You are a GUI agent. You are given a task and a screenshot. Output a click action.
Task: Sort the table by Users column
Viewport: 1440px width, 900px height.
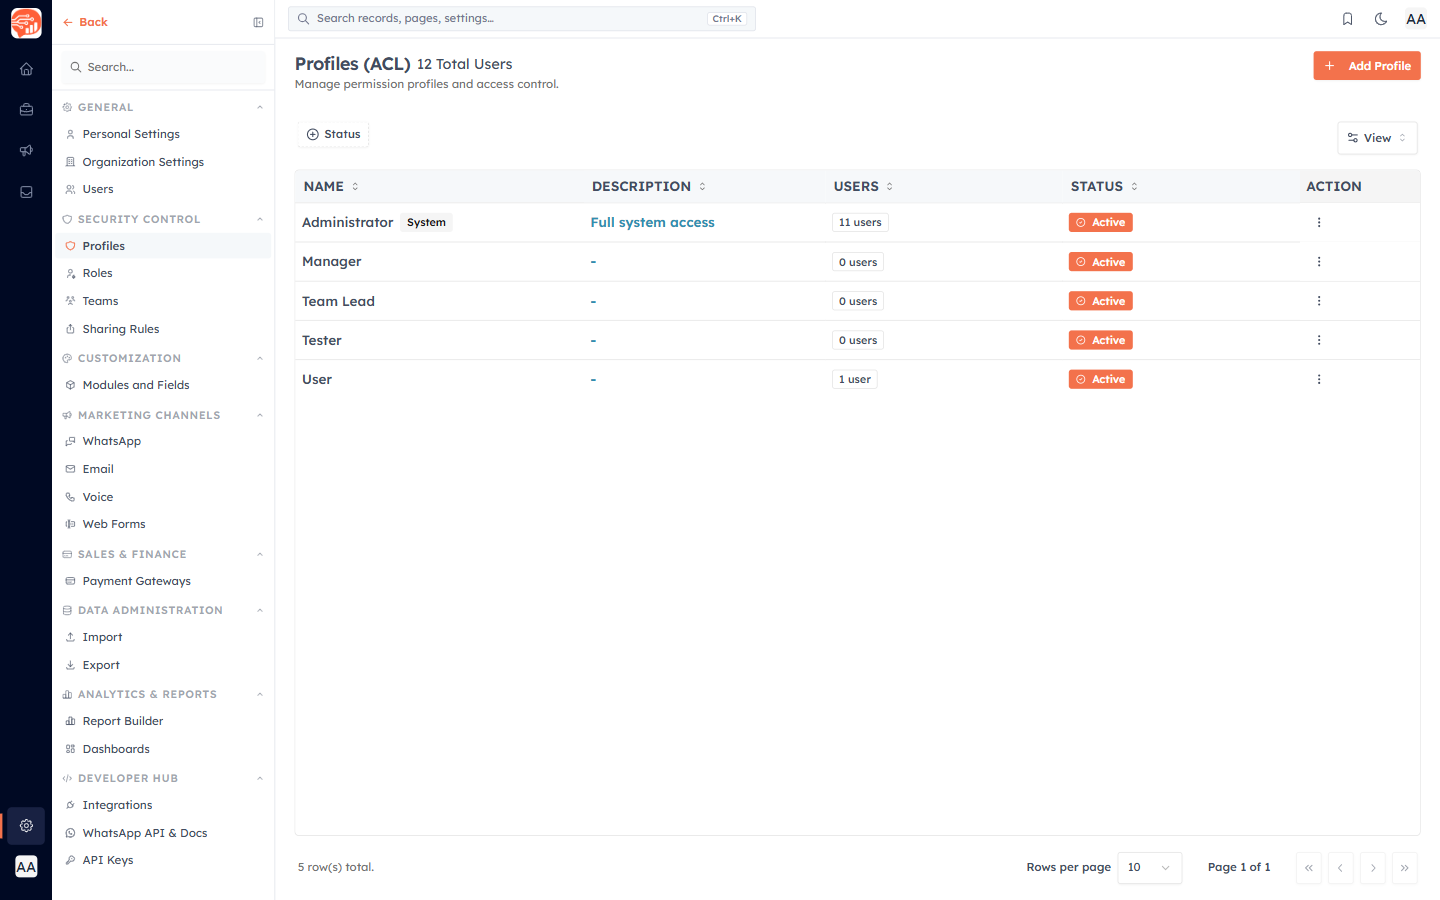pyautogui.click(x=864, y=186)
